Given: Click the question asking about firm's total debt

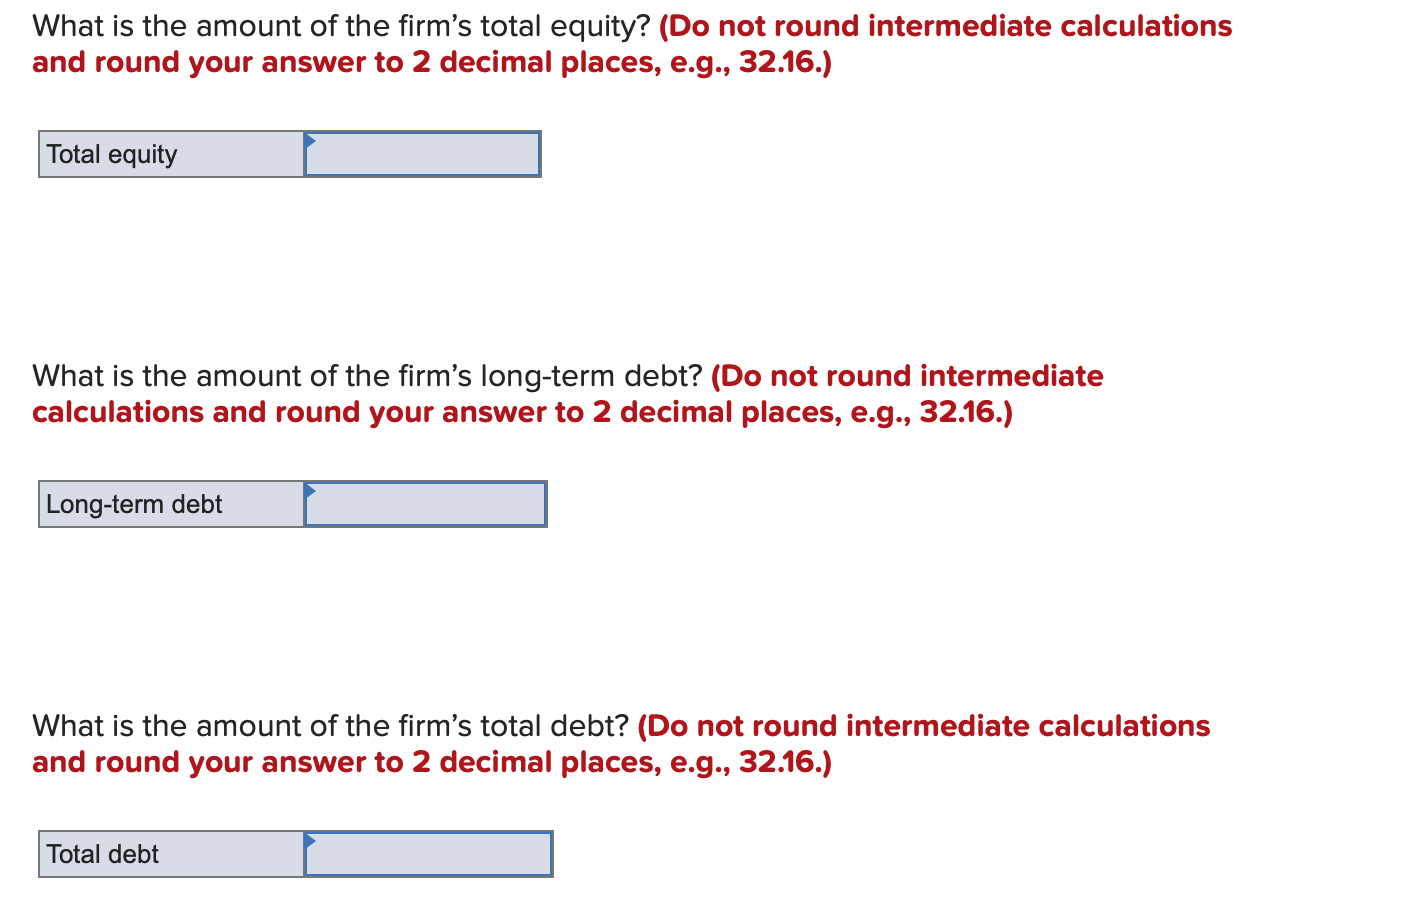Looking at the screenshot, I should pos(330,726).
